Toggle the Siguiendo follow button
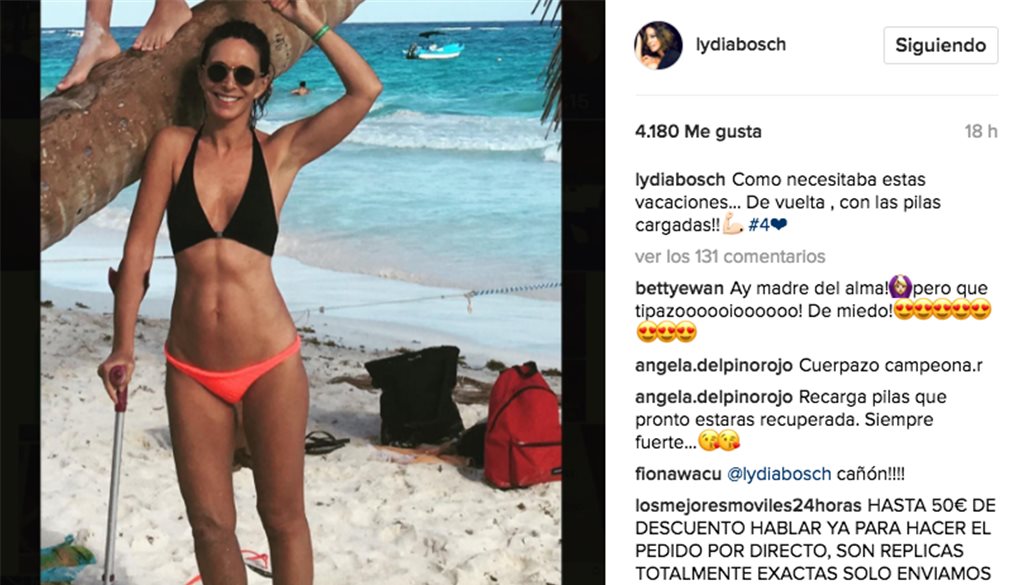The width and height of the screenshot is (1024, 585). tap(940, 45)
